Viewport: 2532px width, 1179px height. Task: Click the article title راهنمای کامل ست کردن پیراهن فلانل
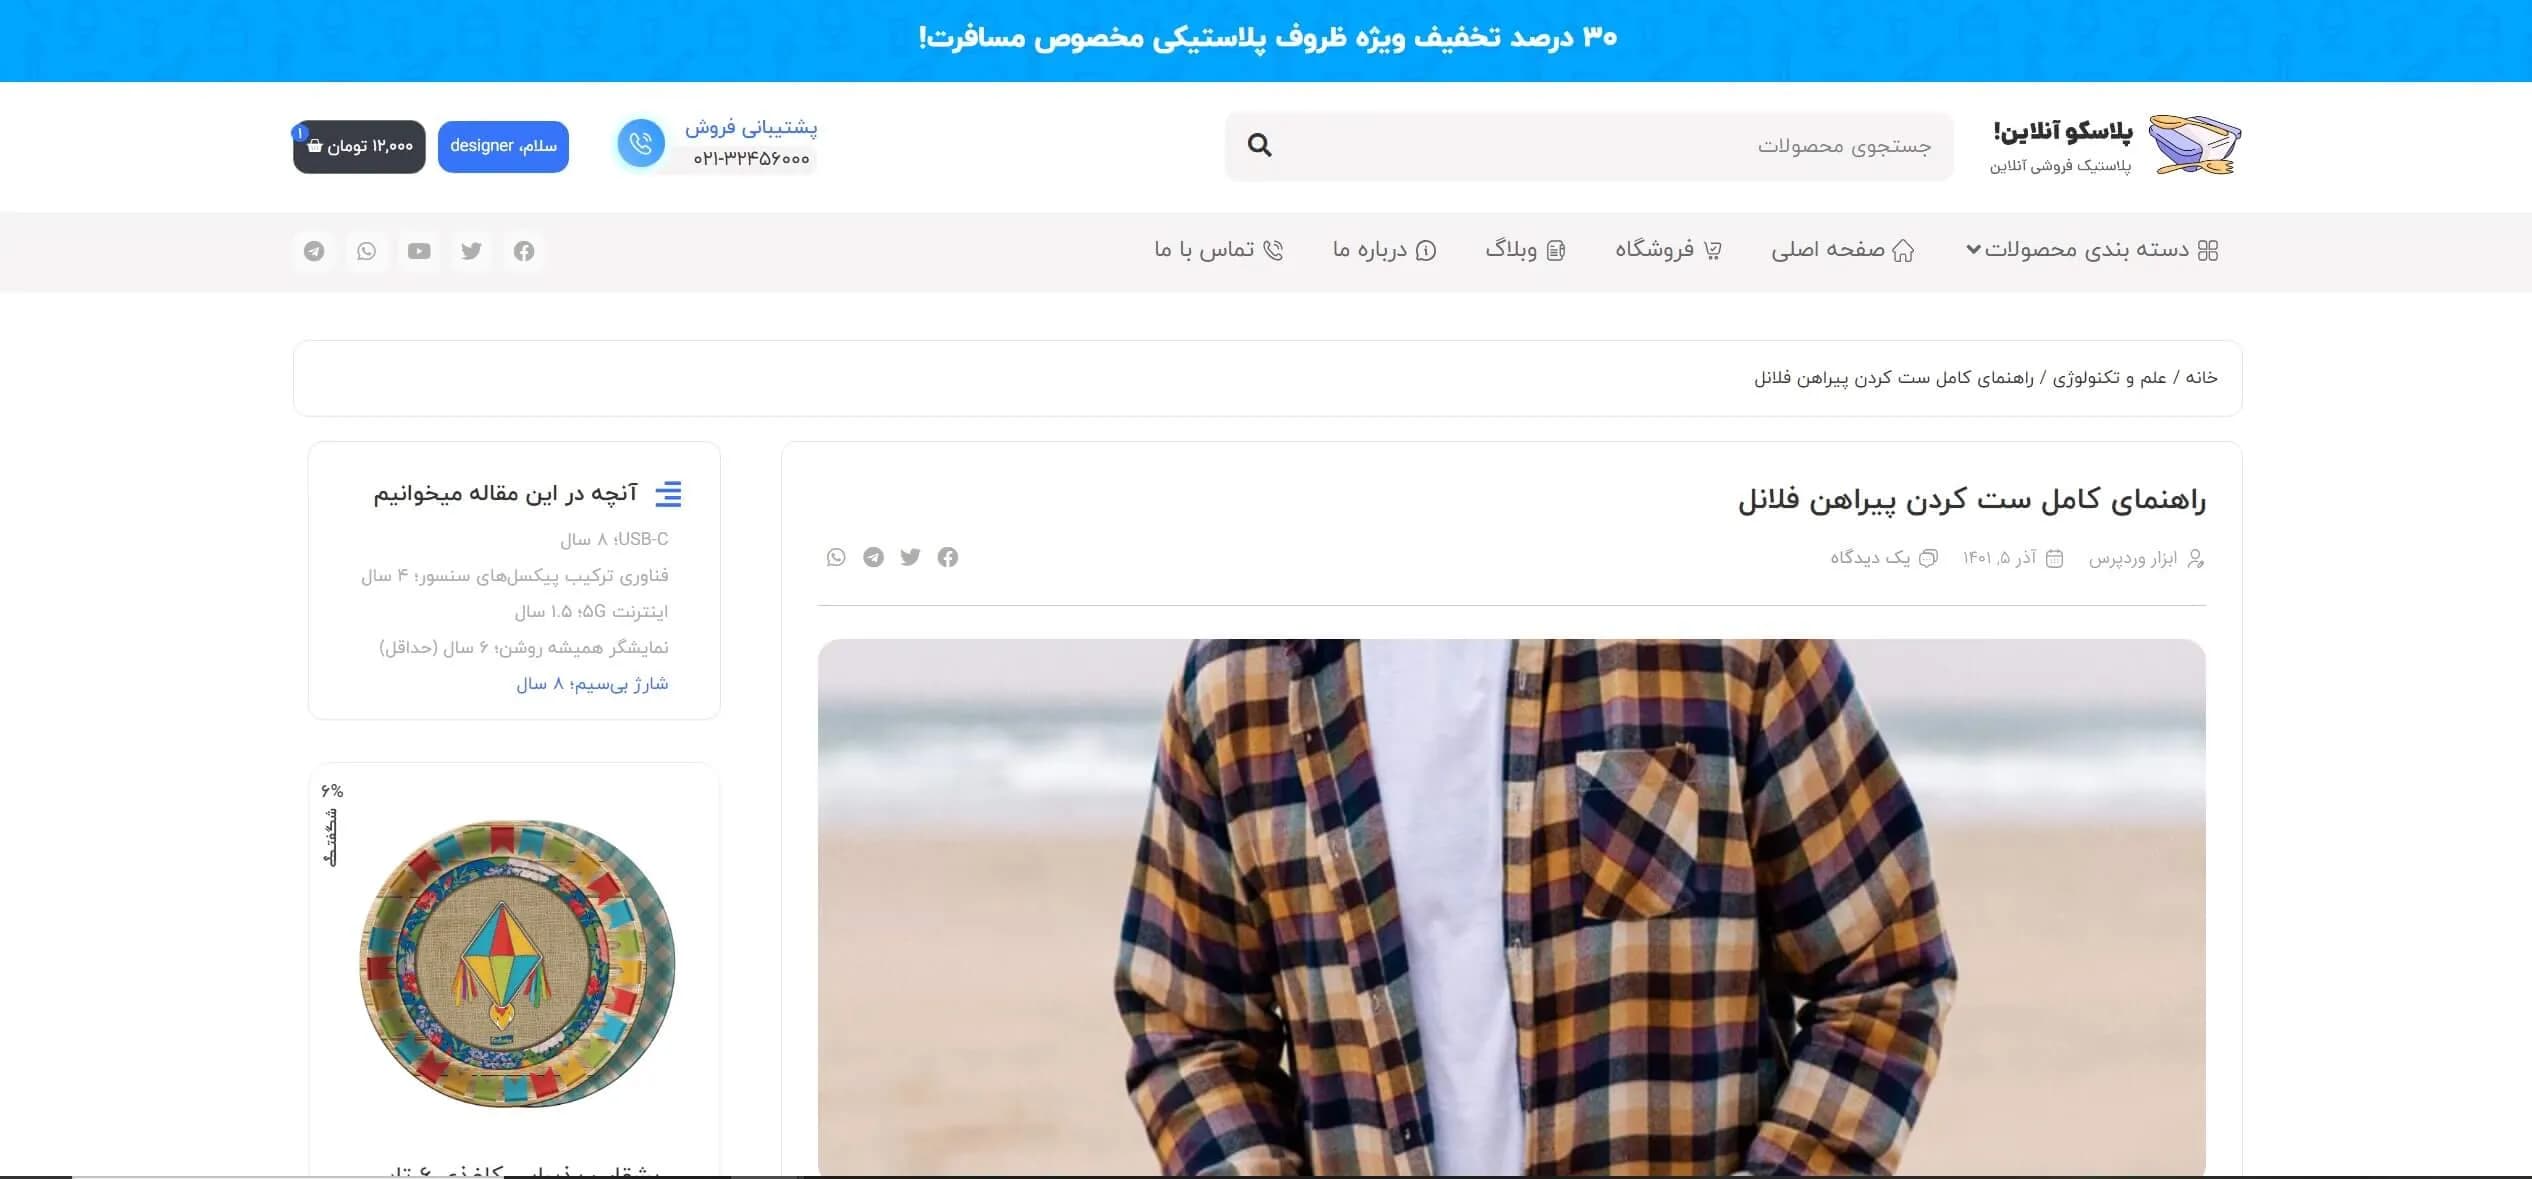tap(1971, 499)
